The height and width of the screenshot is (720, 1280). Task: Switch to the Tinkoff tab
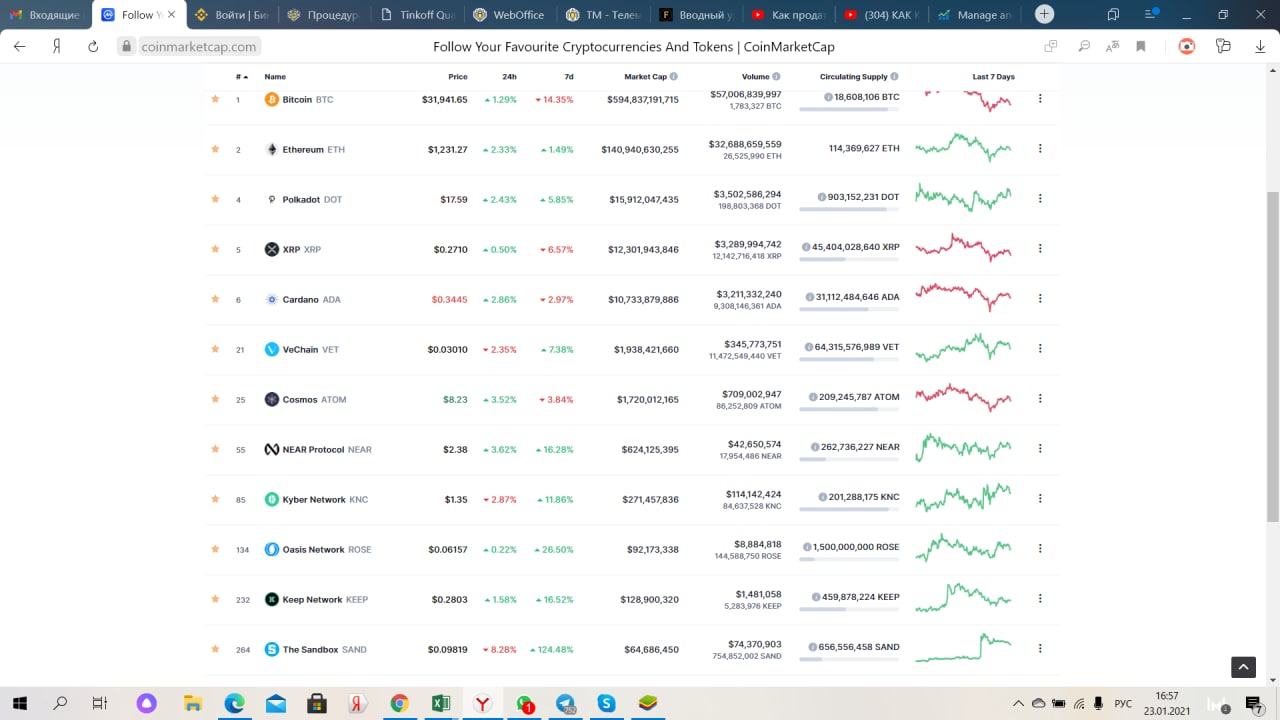[418, 15]
